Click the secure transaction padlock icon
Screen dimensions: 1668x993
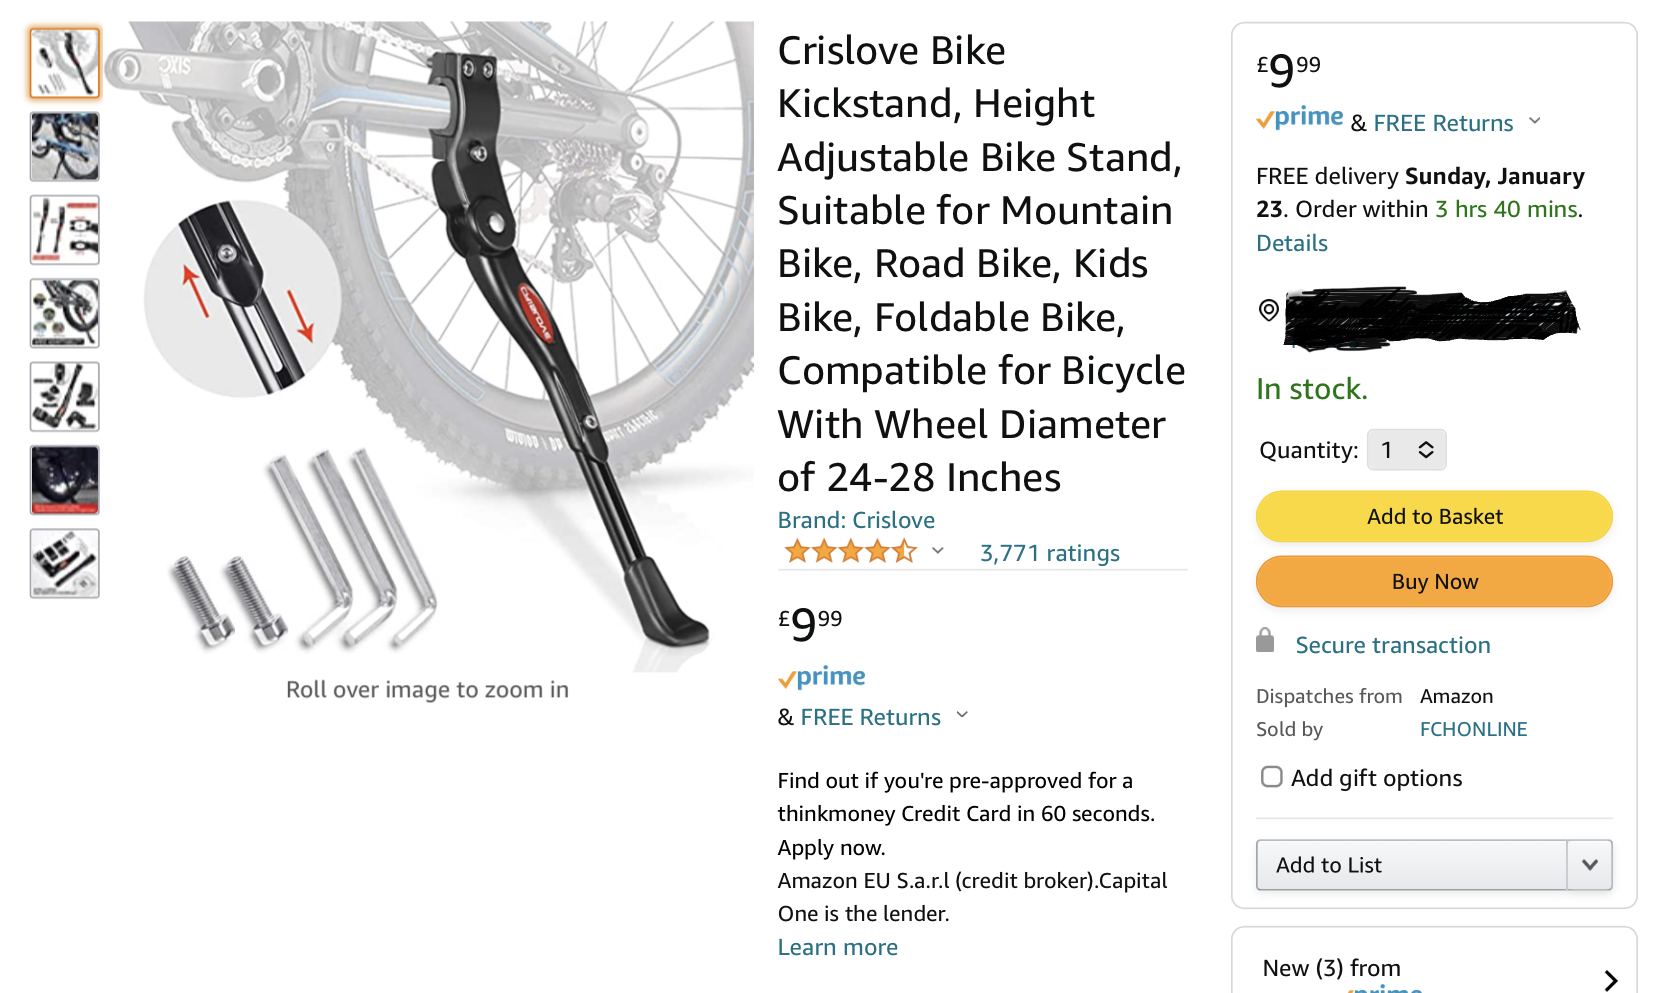point(1265,641)
